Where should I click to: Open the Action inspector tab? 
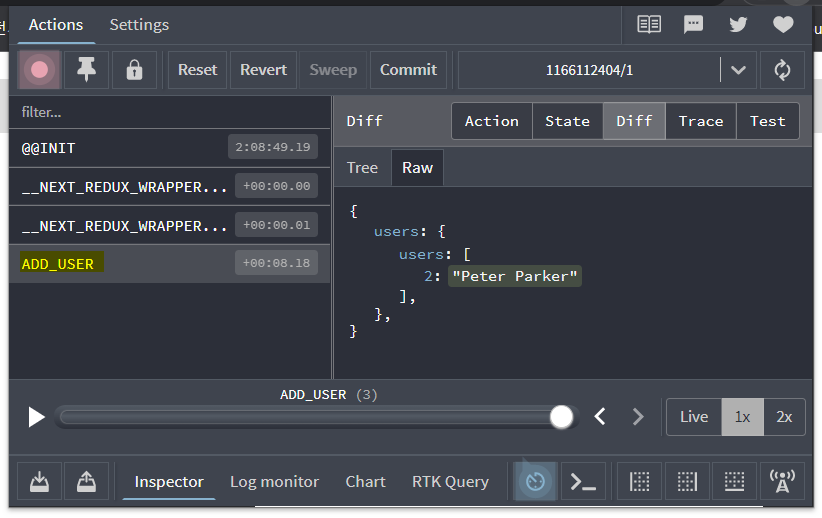492,121
